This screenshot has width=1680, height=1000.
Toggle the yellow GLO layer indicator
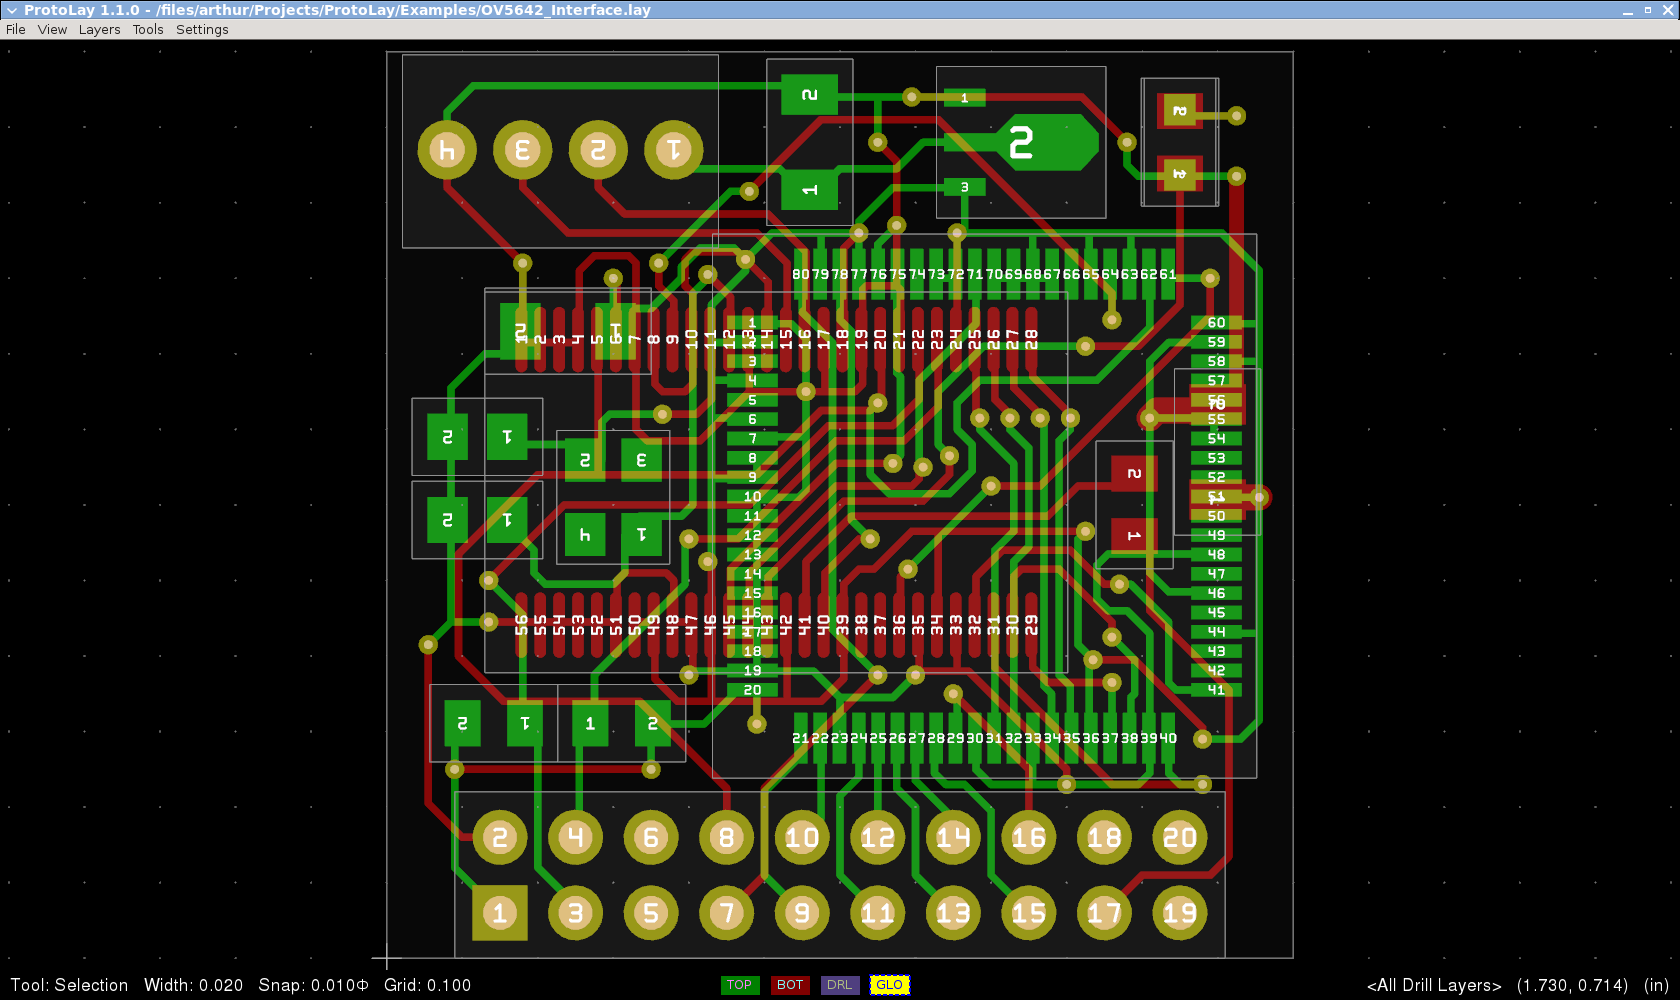pyautogui.click(x=889, y=985)
